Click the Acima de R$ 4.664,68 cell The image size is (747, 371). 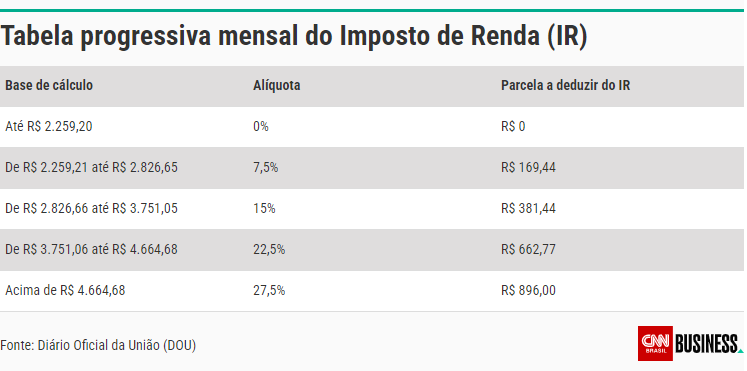[65, 291]
